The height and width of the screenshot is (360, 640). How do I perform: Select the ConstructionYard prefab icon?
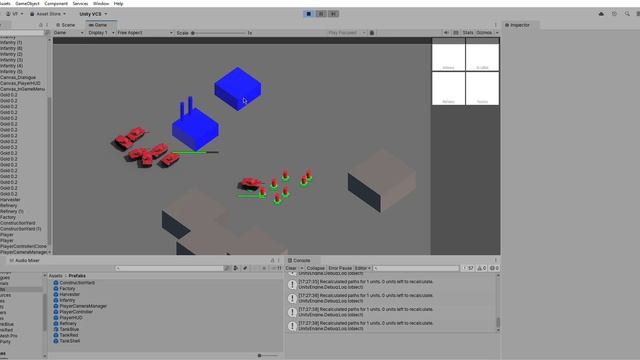tap(56, 282)
